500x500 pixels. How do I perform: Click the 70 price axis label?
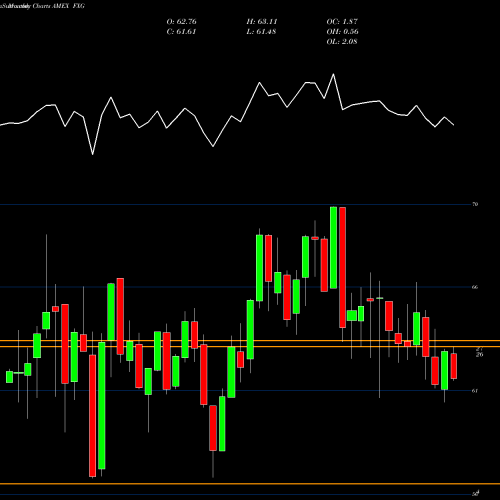point(475,204)
